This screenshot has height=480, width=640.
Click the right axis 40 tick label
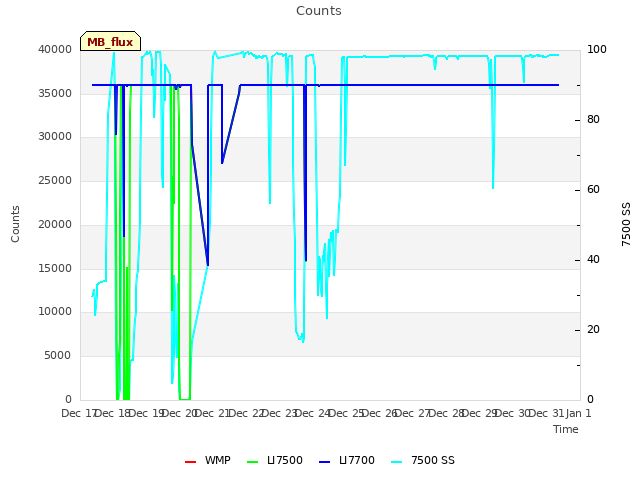pyautogui.click(x=593, y=260)
